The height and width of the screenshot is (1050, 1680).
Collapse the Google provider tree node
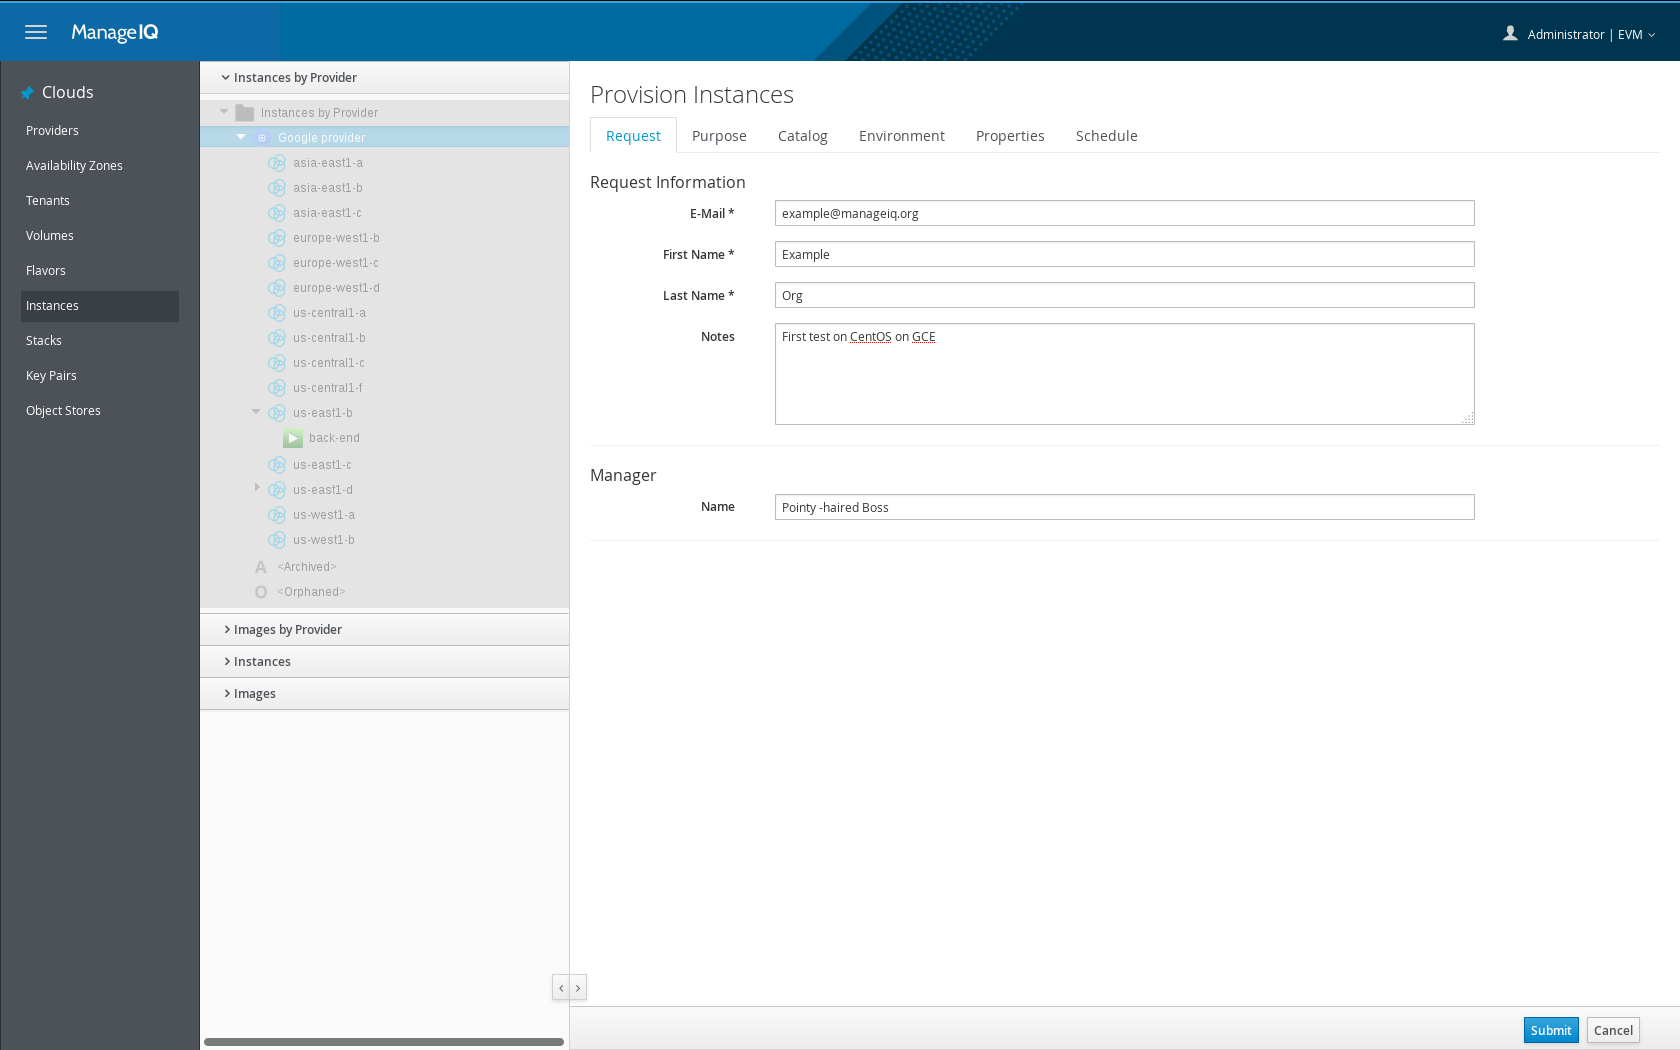coord(241,137)
